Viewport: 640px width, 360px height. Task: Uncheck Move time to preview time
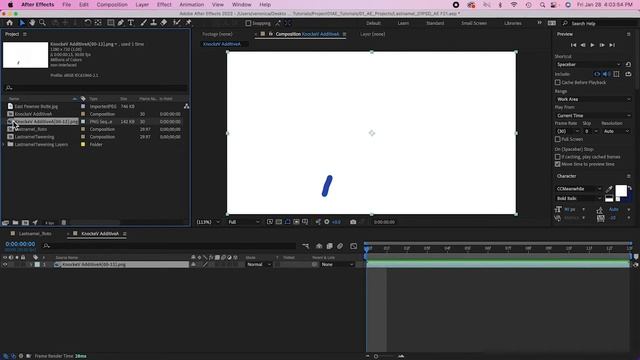[558, 164]
